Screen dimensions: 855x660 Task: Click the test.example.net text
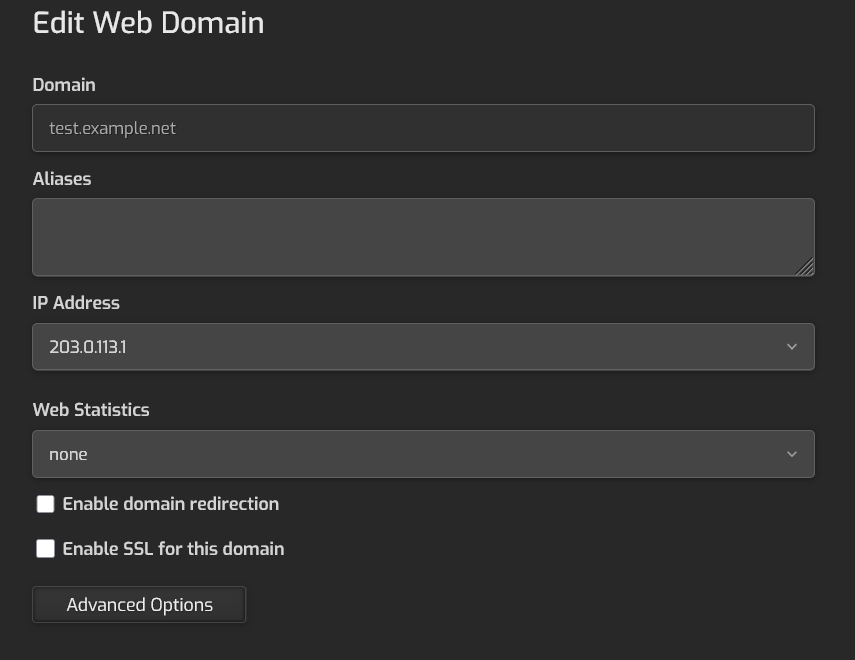point(112,129)
